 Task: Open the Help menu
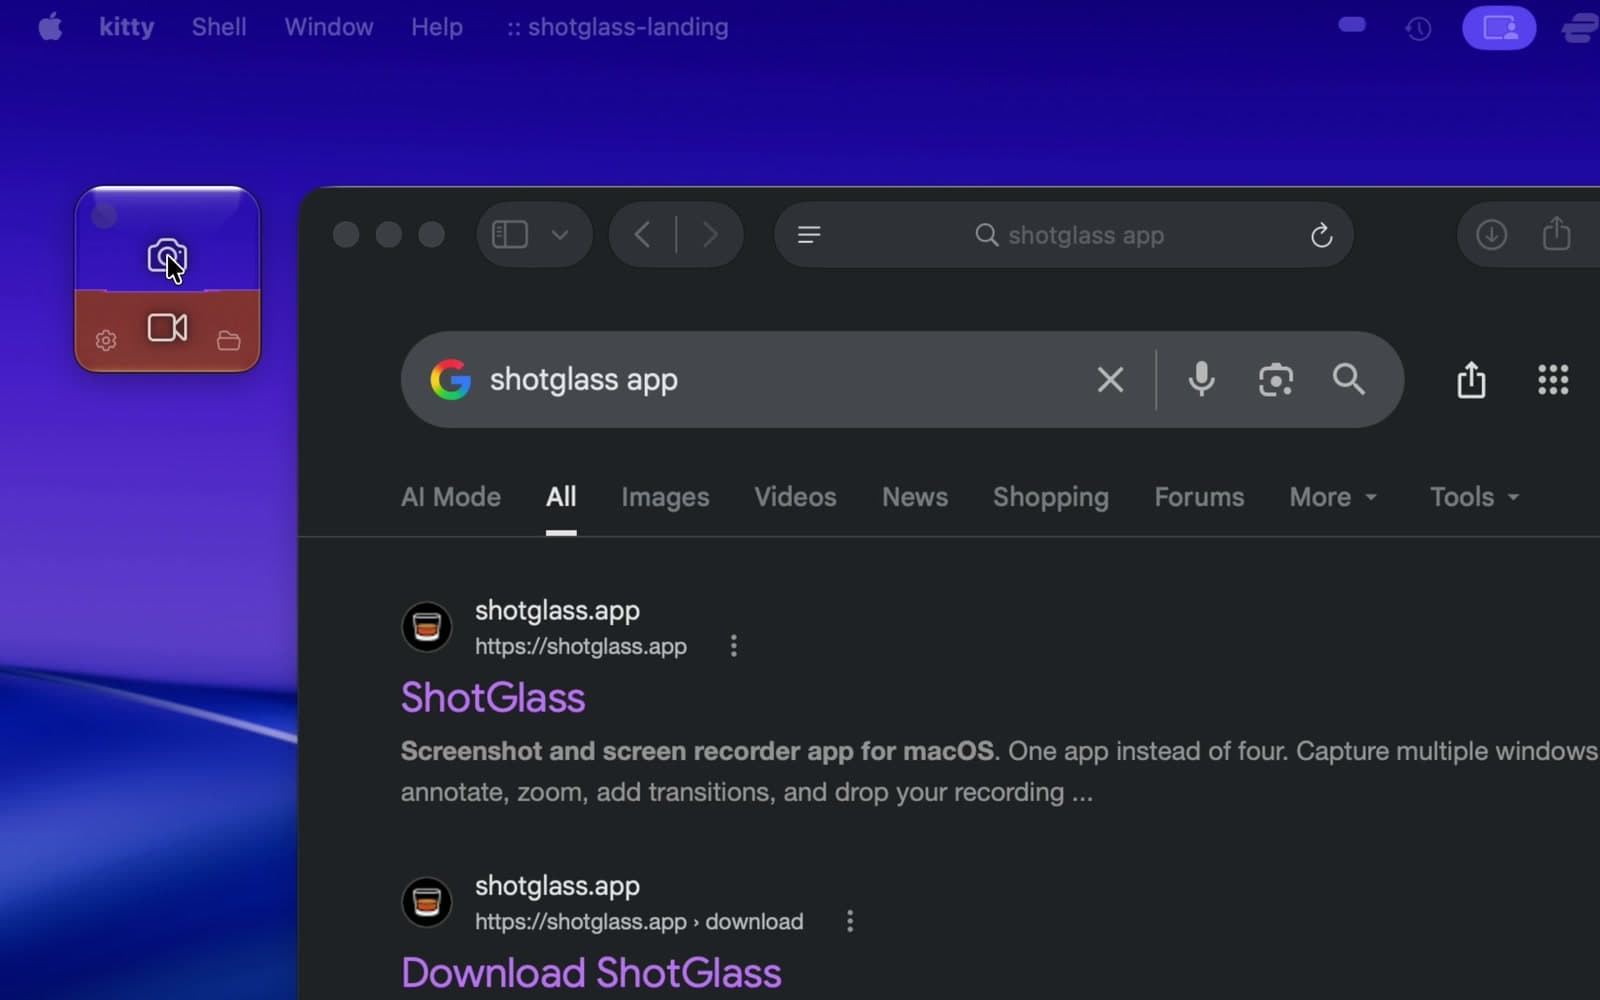click(437, 27)
